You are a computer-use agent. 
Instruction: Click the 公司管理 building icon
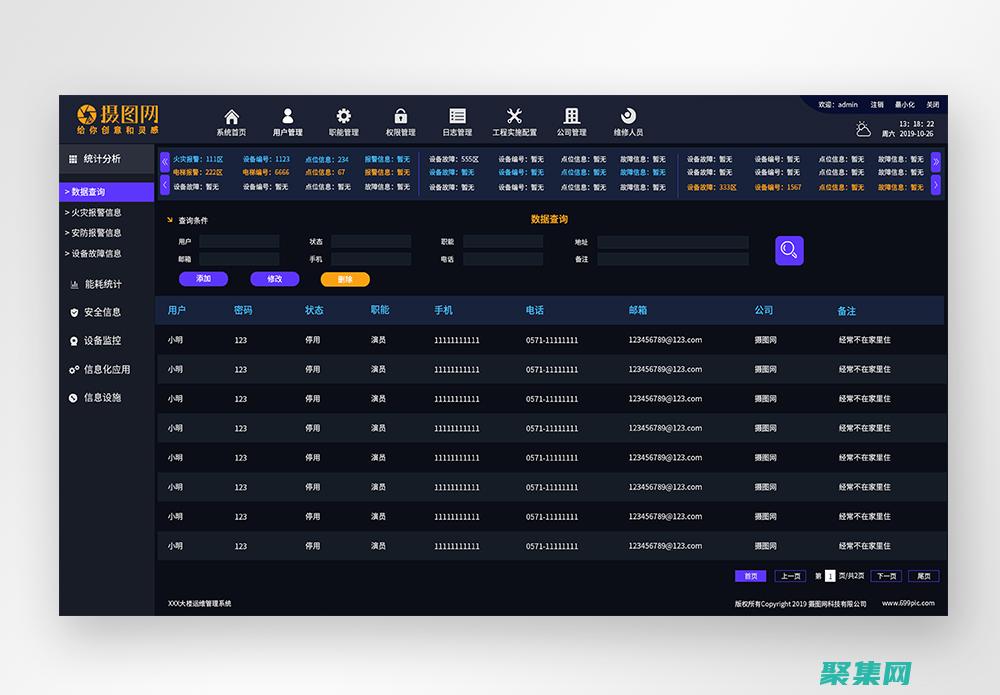pos(571,114)
